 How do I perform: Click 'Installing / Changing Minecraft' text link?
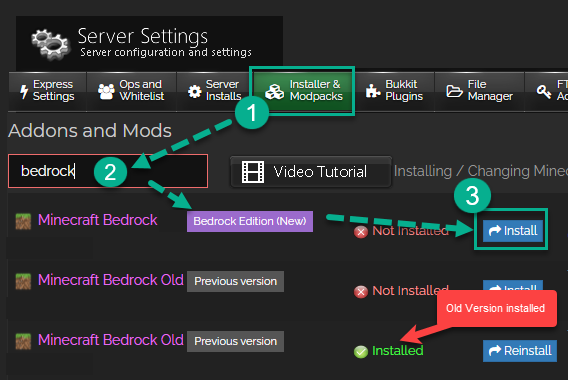481,171
